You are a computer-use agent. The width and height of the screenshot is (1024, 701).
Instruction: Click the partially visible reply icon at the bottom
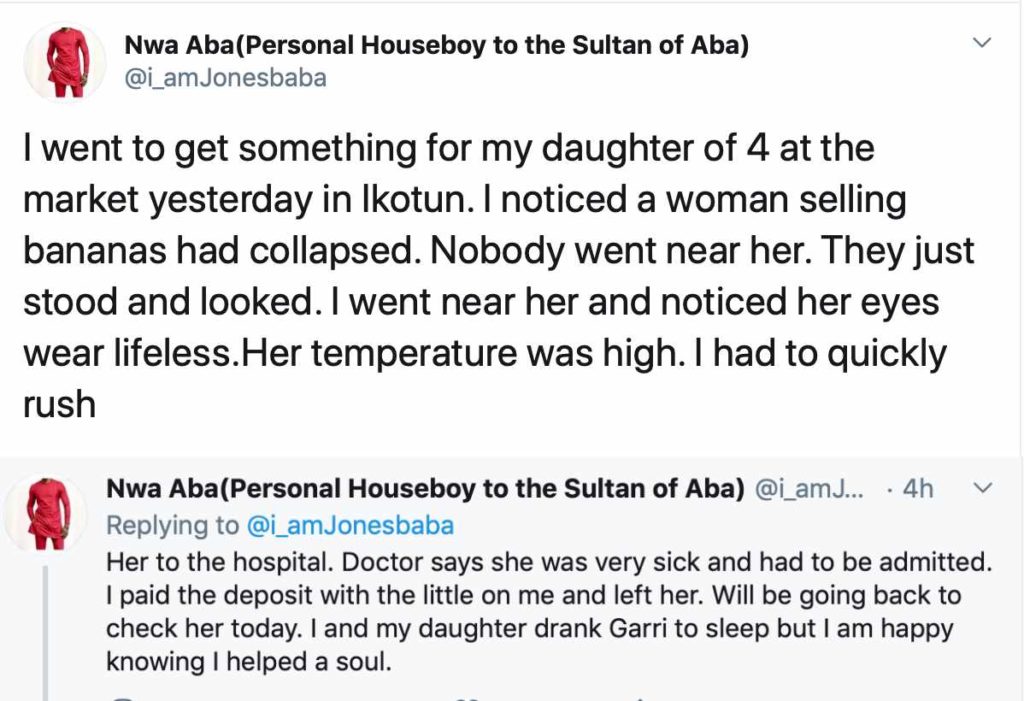coord(129,698)
